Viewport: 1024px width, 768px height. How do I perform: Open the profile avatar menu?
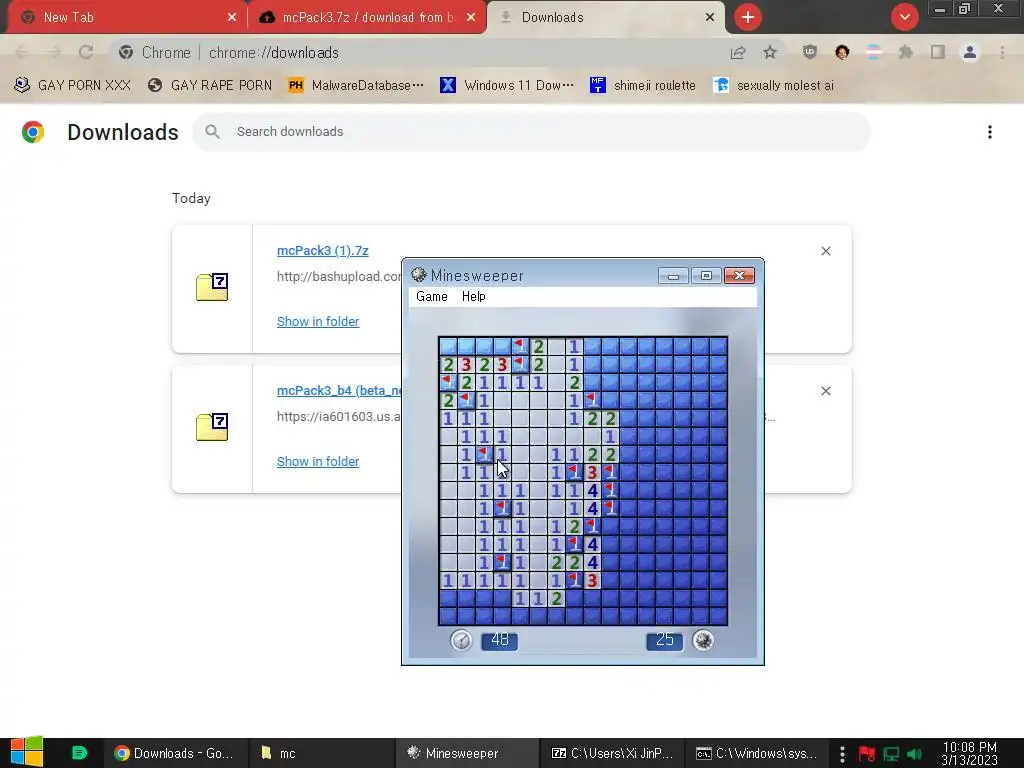[x=970, y=52]
